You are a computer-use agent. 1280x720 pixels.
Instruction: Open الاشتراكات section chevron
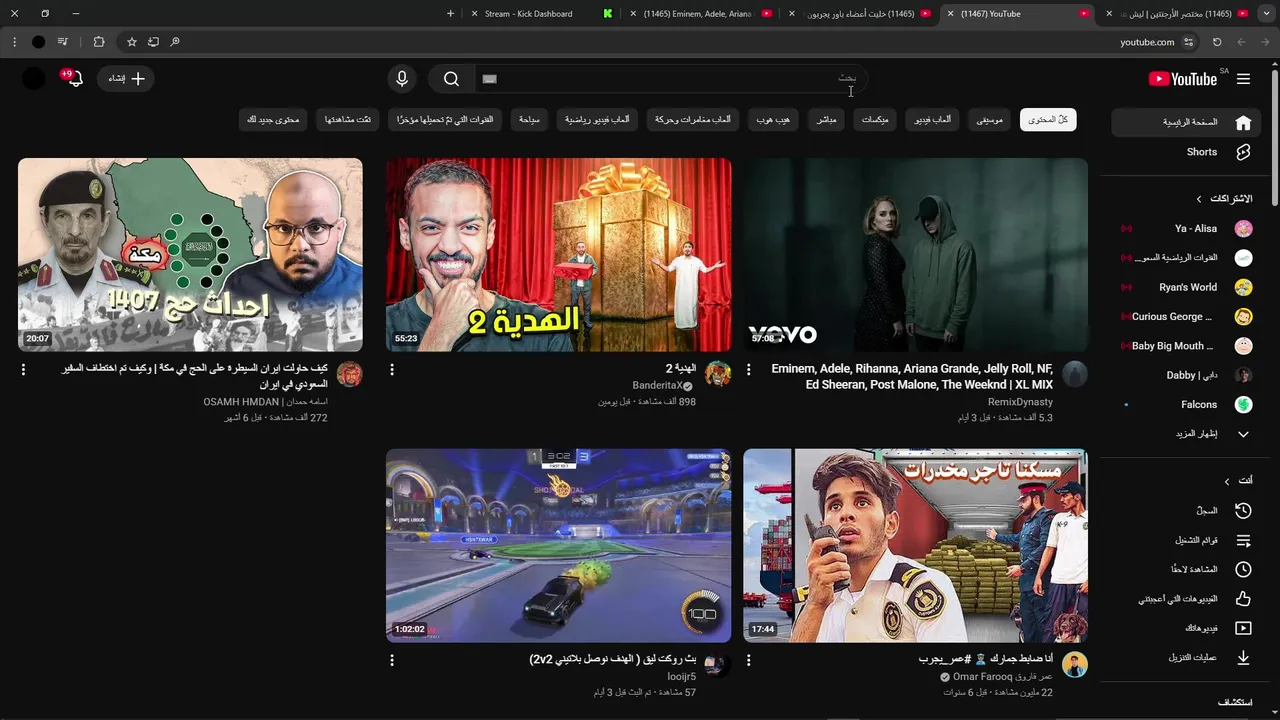click(1199, 199)
